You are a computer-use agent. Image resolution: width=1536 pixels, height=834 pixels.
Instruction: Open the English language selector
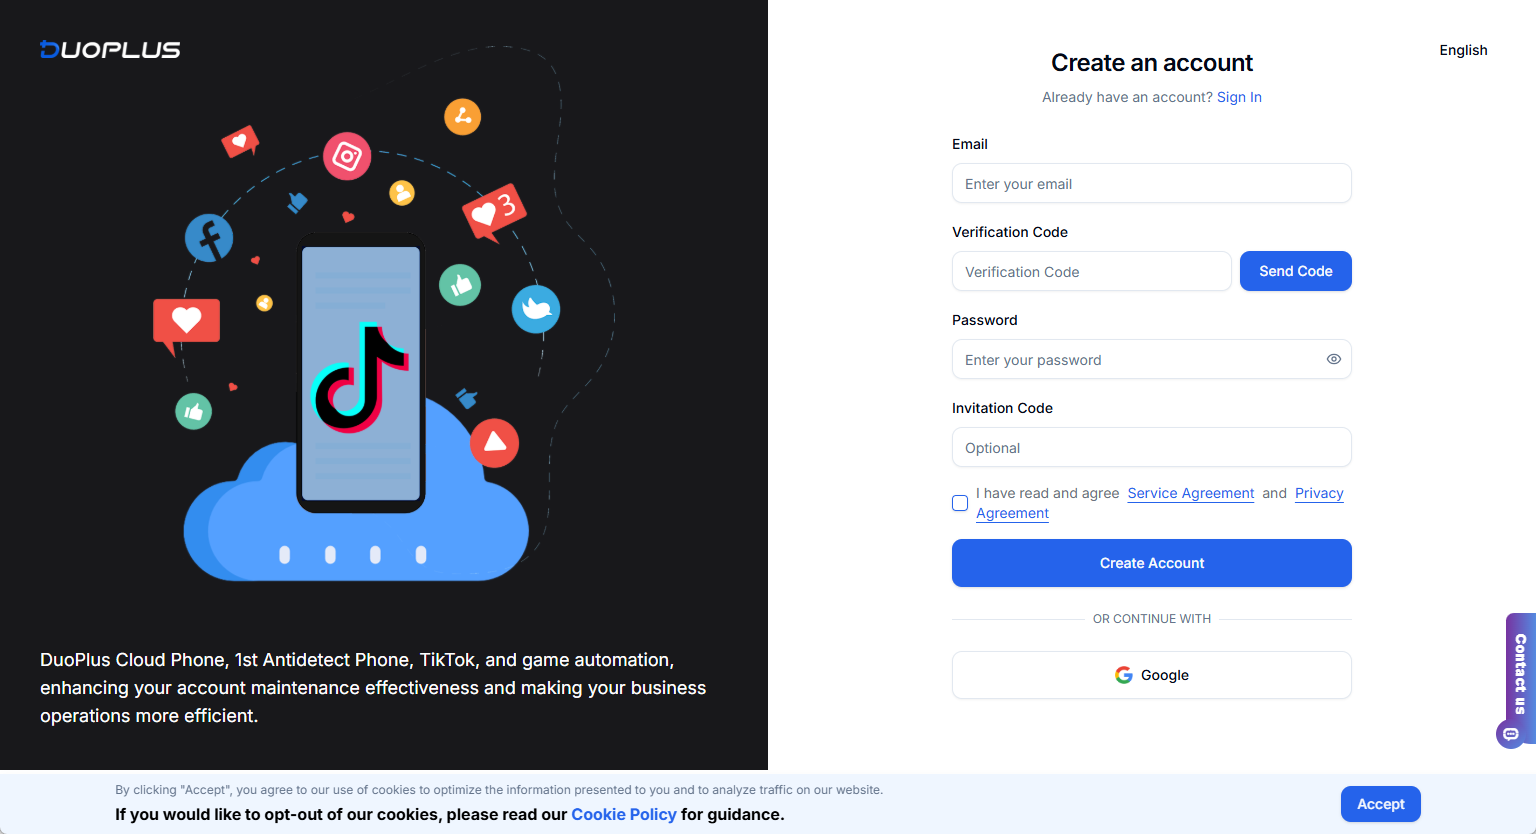click(1463, 50)
